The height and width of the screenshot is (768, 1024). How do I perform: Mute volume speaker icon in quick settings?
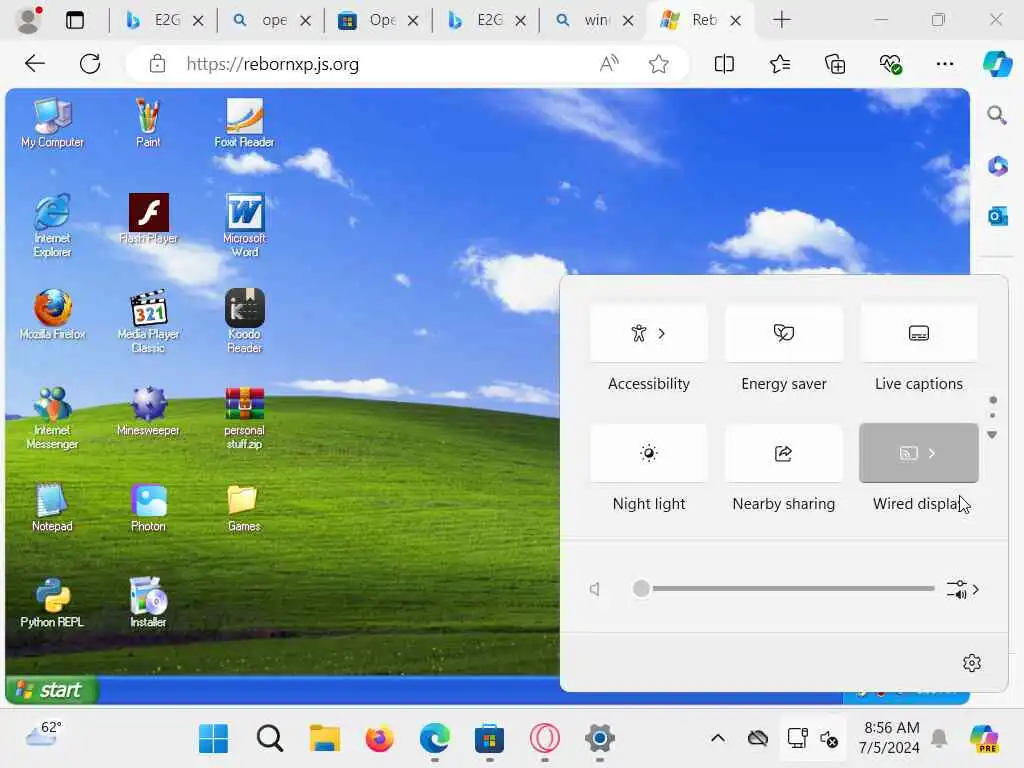pyautogui.click(x=594, y=589)
